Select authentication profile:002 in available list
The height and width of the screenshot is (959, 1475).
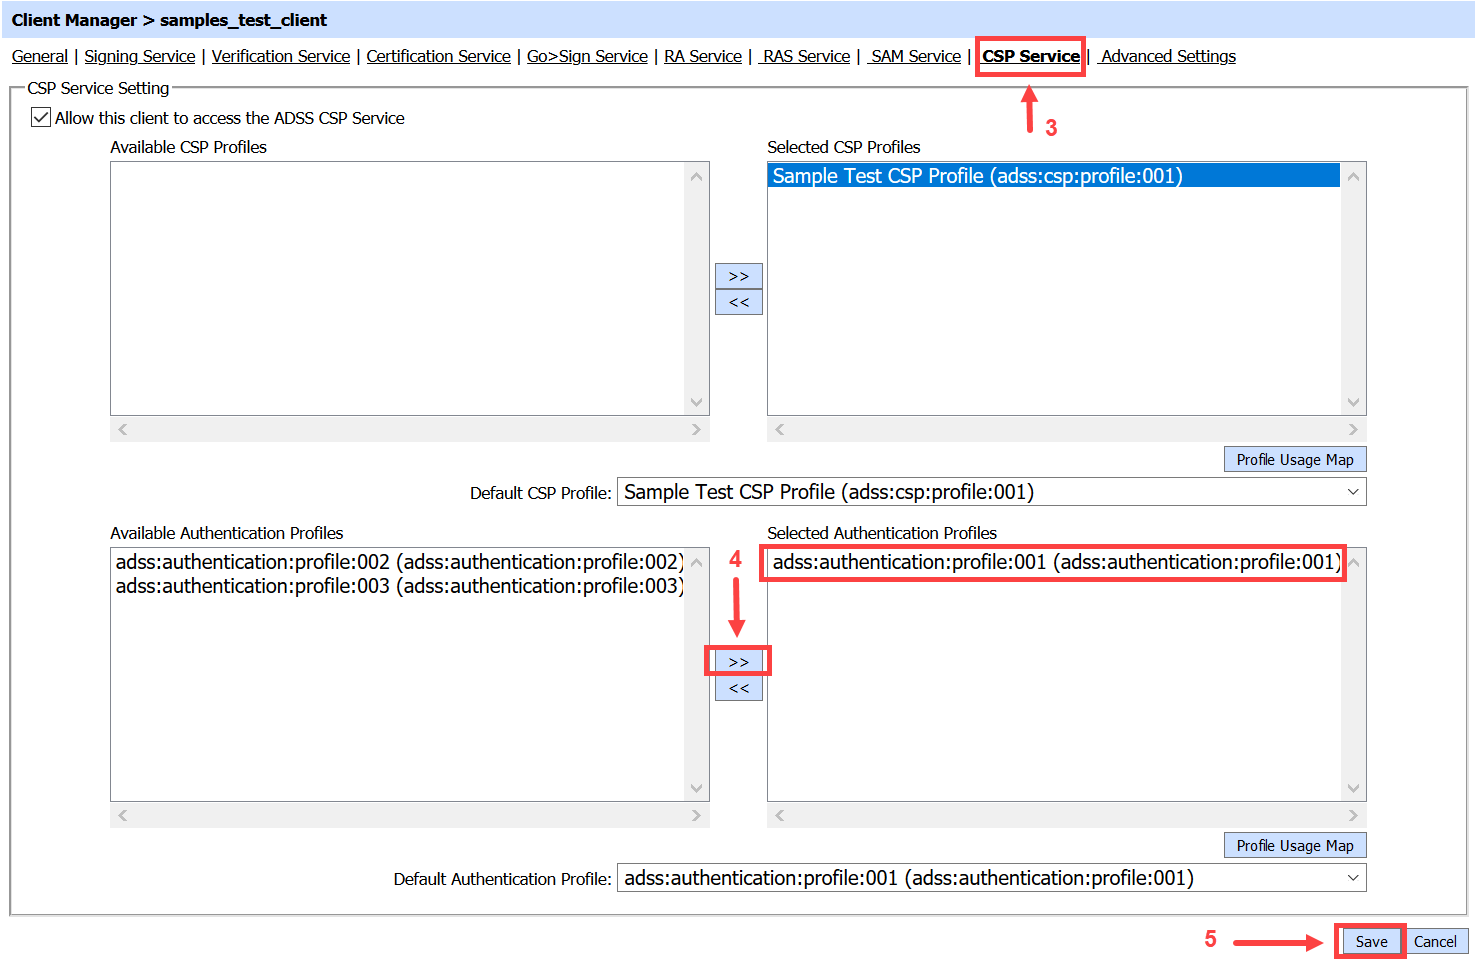click(399, 562)
